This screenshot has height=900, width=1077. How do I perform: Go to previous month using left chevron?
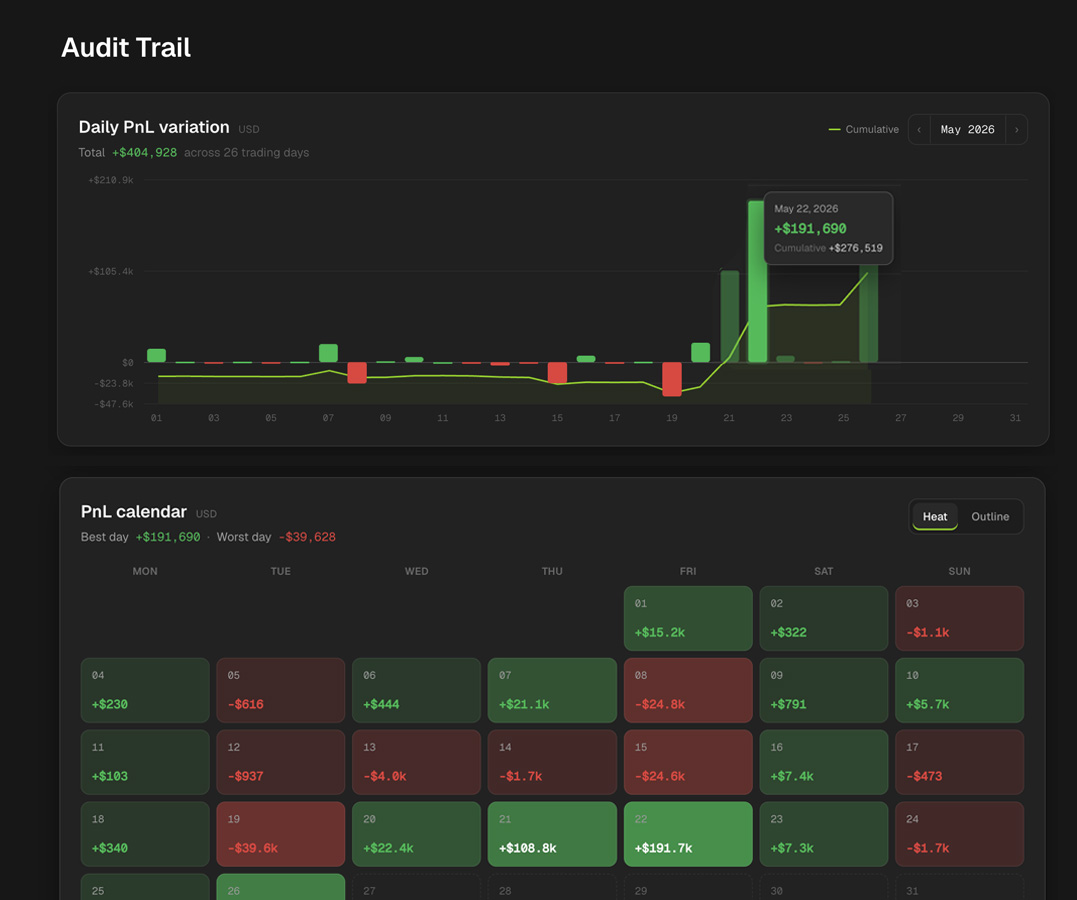click(919, 129)
